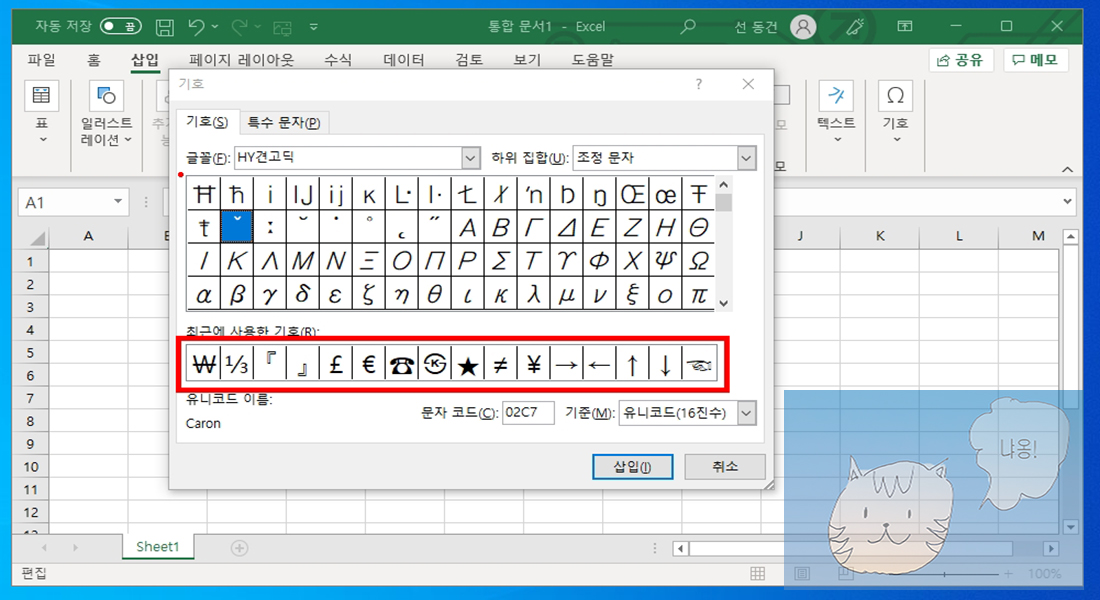Screen dimensions: 1100x600
Task: Select the Œ symbol in the grid
Action: (632, 194)
